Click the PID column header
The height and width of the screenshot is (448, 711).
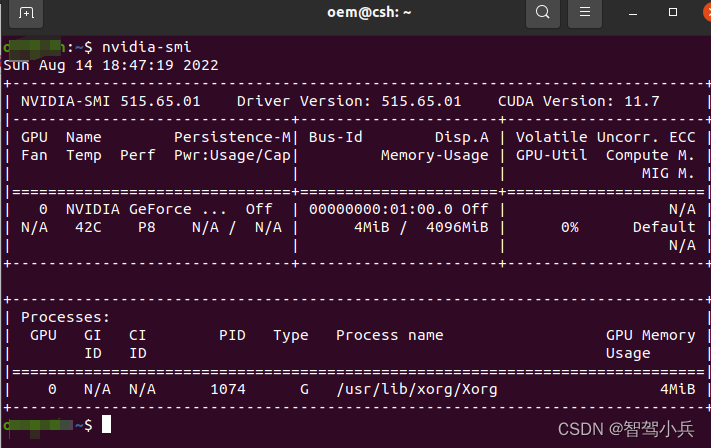pyautogui.click(x=232, y=335)
